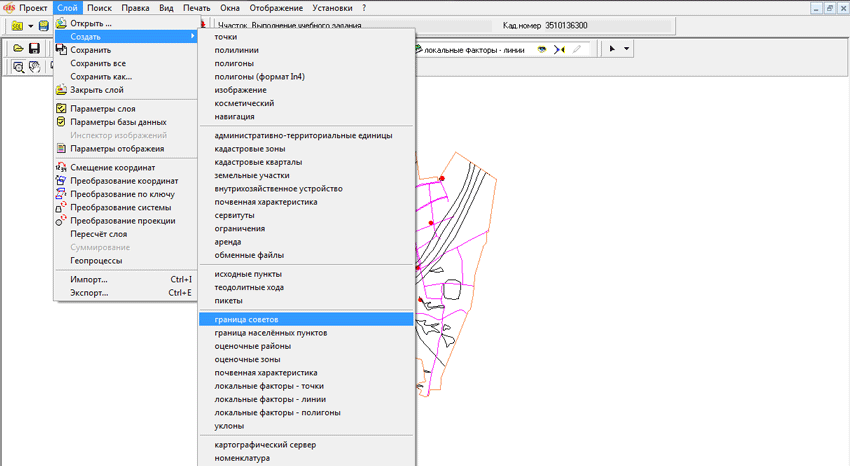Open the Установки menu
This screenshot has height=466, width=850.
(332, 8)
